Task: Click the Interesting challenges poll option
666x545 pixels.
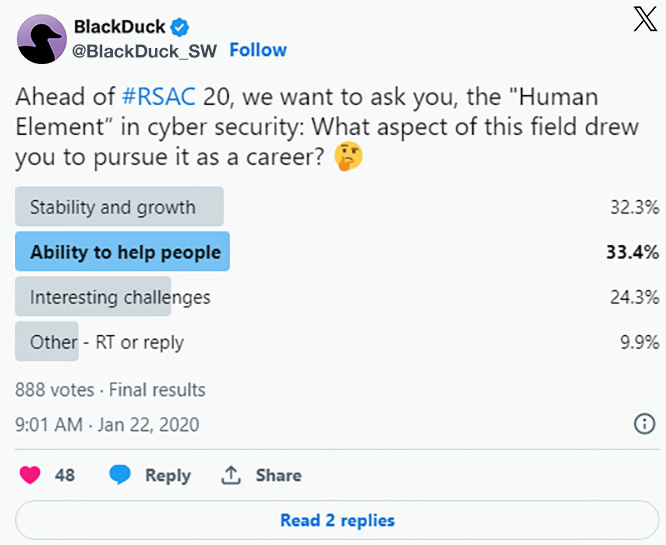Action: pos(120,297)
